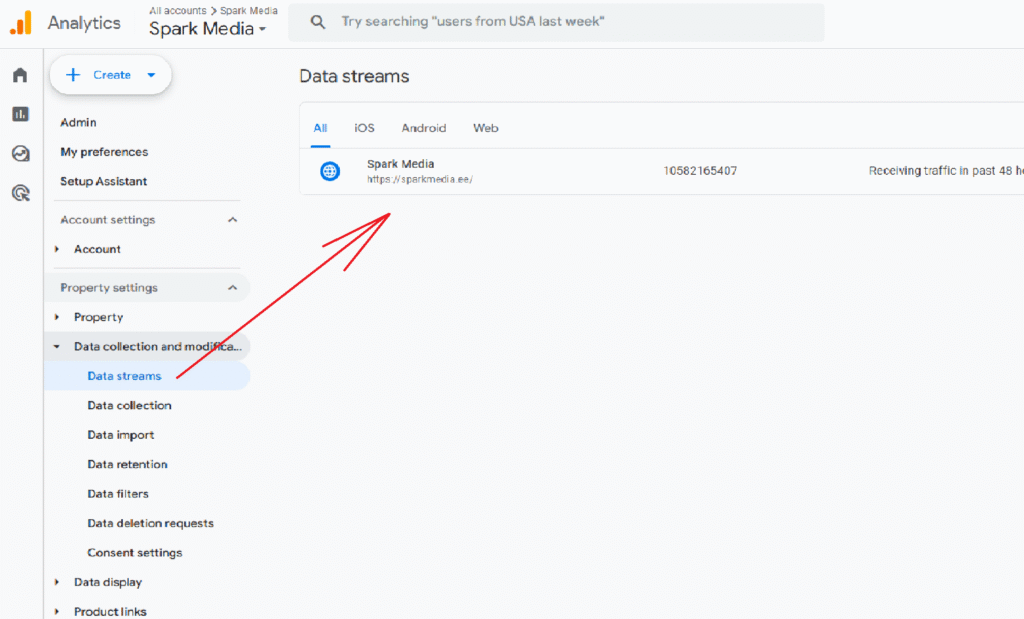Click the Data streams page heading

[355, 76]
